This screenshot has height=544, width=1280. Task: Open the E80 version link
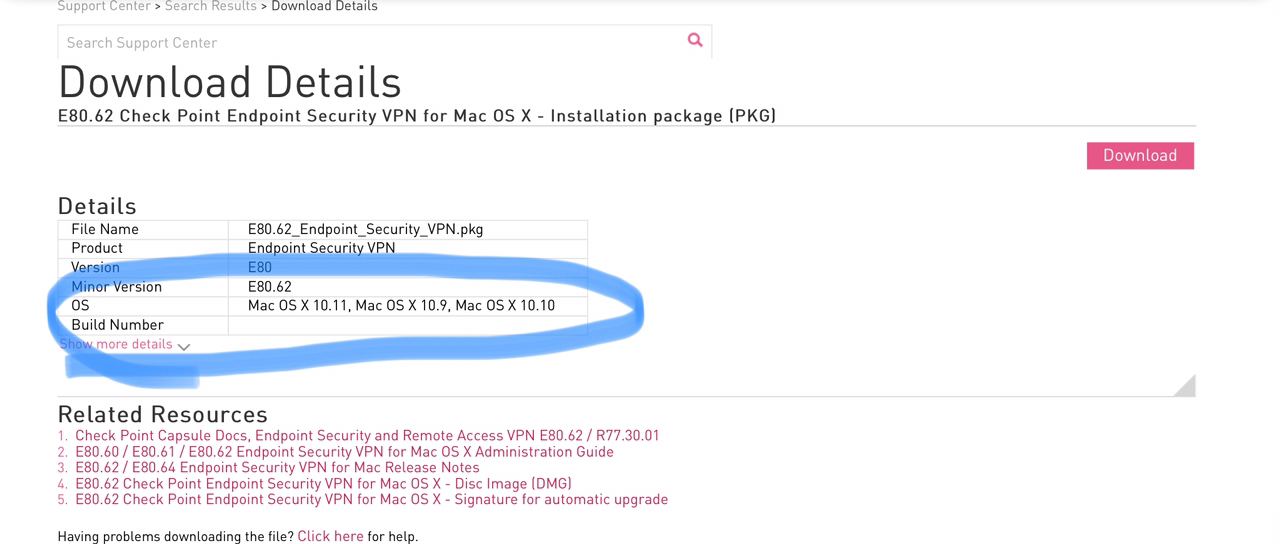pos(260,267)
